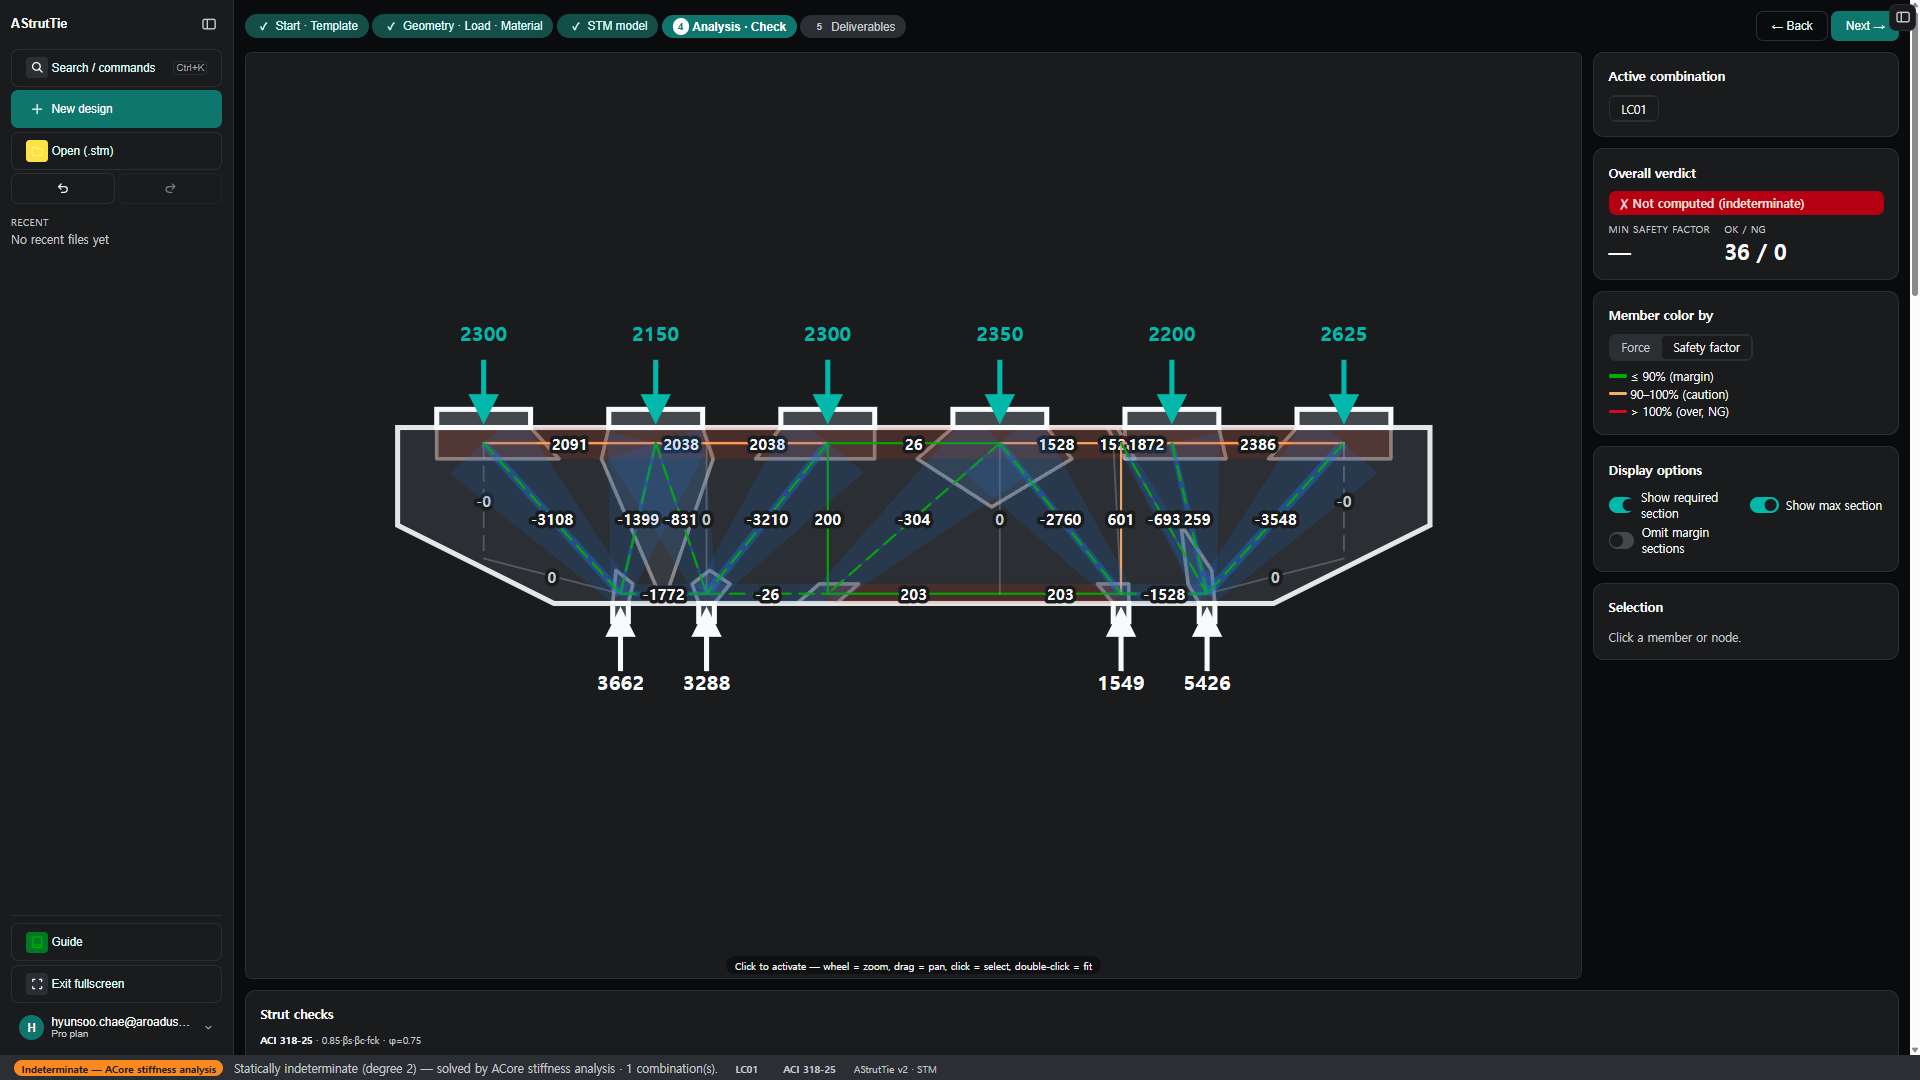Select the member labeled 1872

coord(1146,444)
